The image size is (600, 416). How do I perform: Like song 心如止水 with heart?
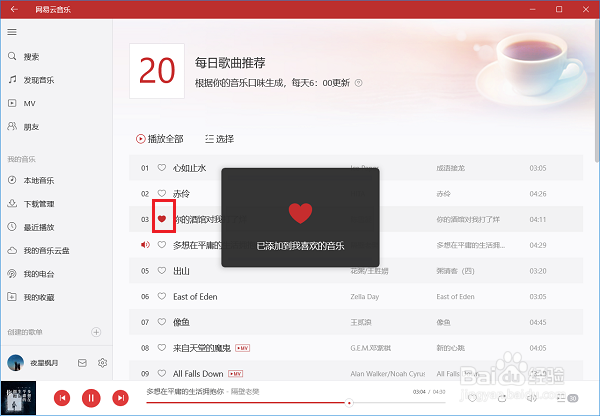162,168
